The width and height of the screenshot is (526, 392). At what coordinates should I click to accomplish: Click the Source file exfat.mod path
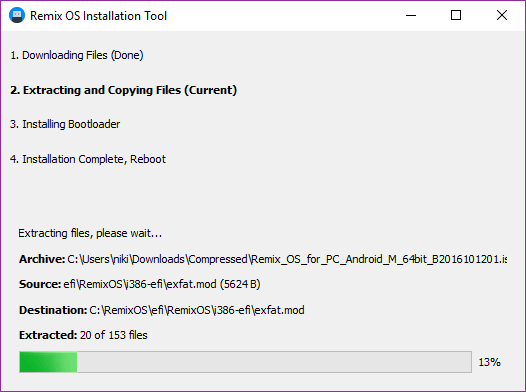(x=162, y=284)
